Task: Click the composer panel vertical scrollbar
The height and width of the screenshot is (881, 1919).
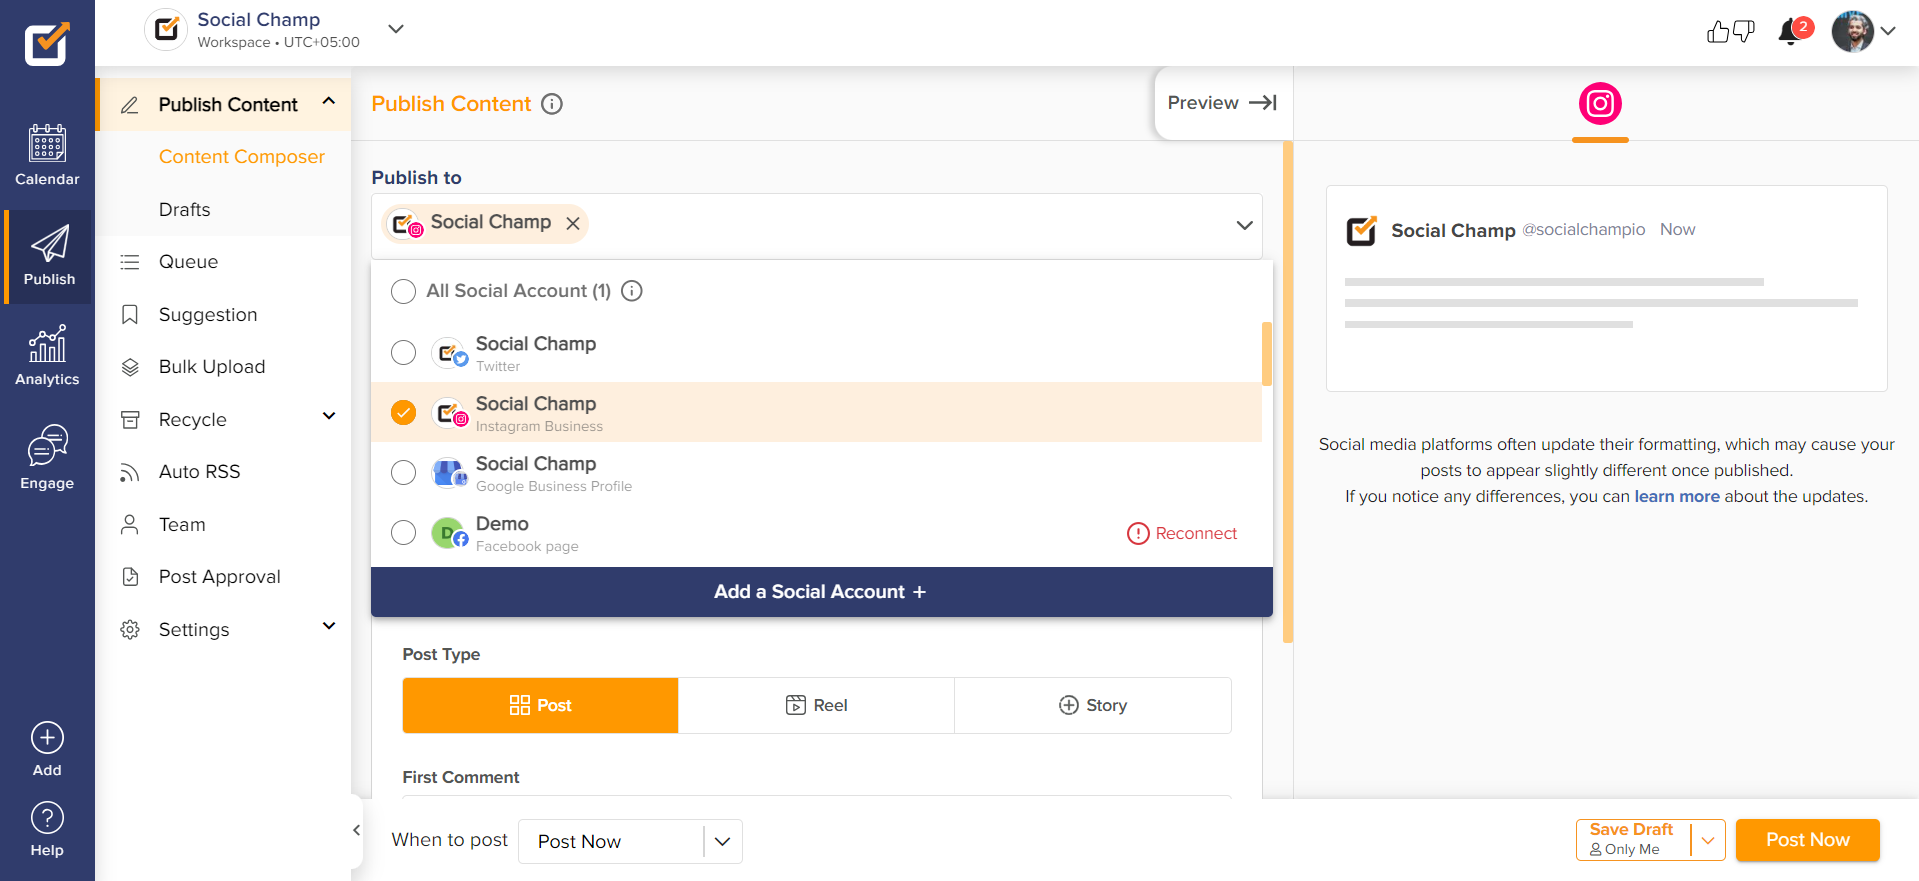Action: coord(1288,392)
